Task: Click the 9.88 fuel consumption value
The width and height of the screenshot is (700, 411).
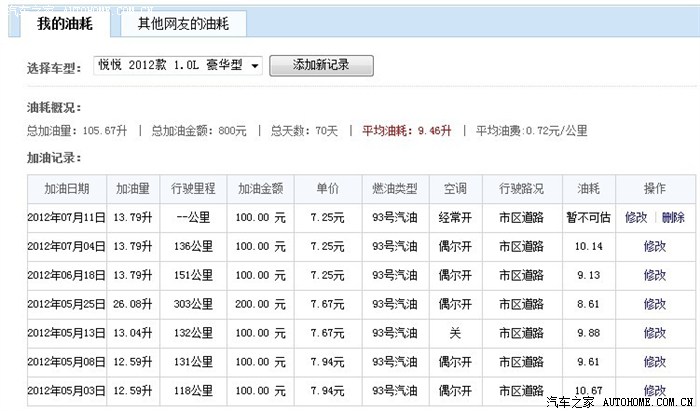Action: (588, 332)
